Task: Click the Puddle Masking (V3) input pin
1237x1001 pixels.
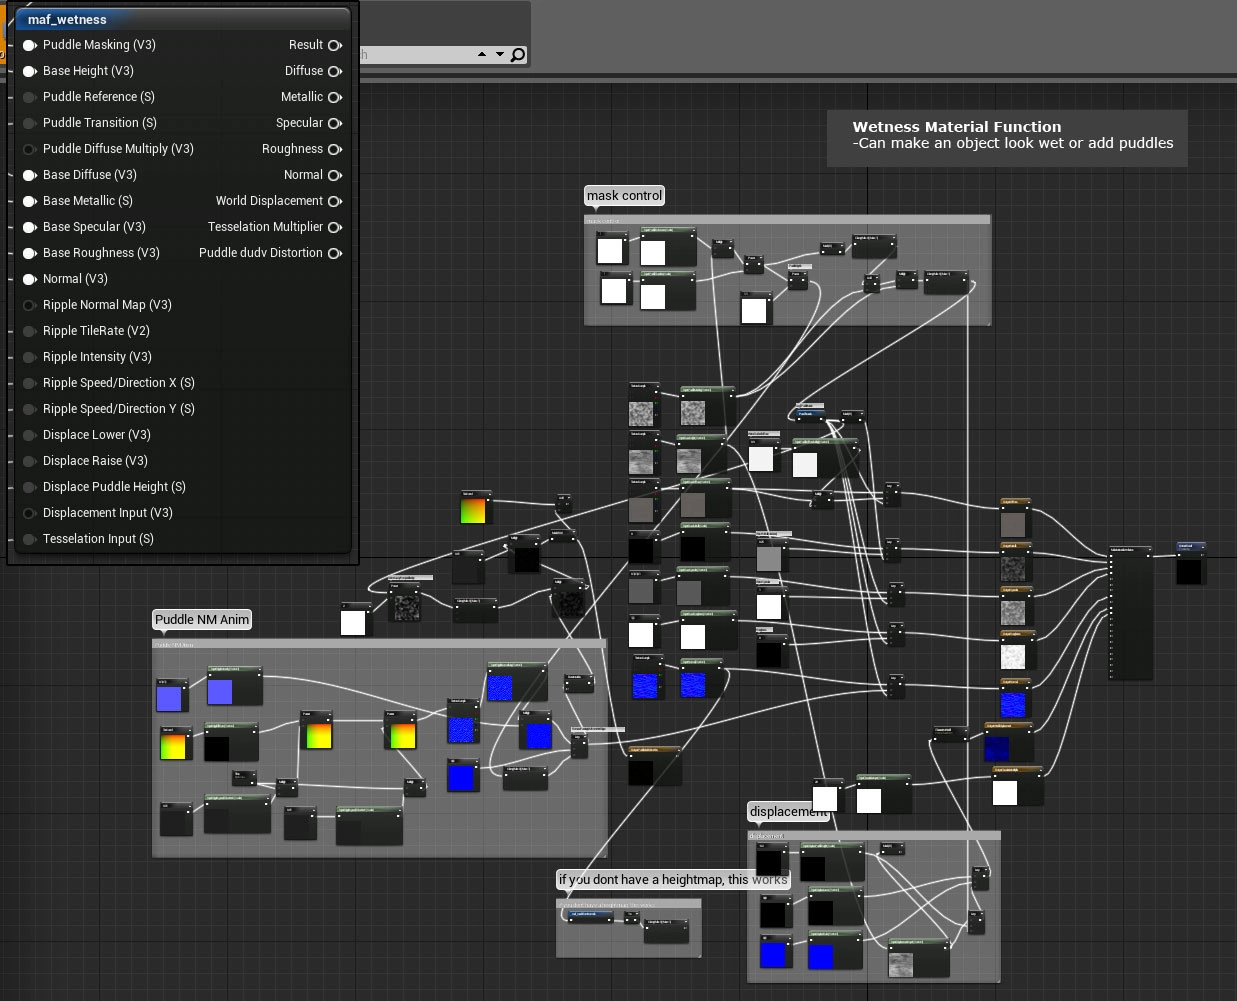Action: (30, 45)
